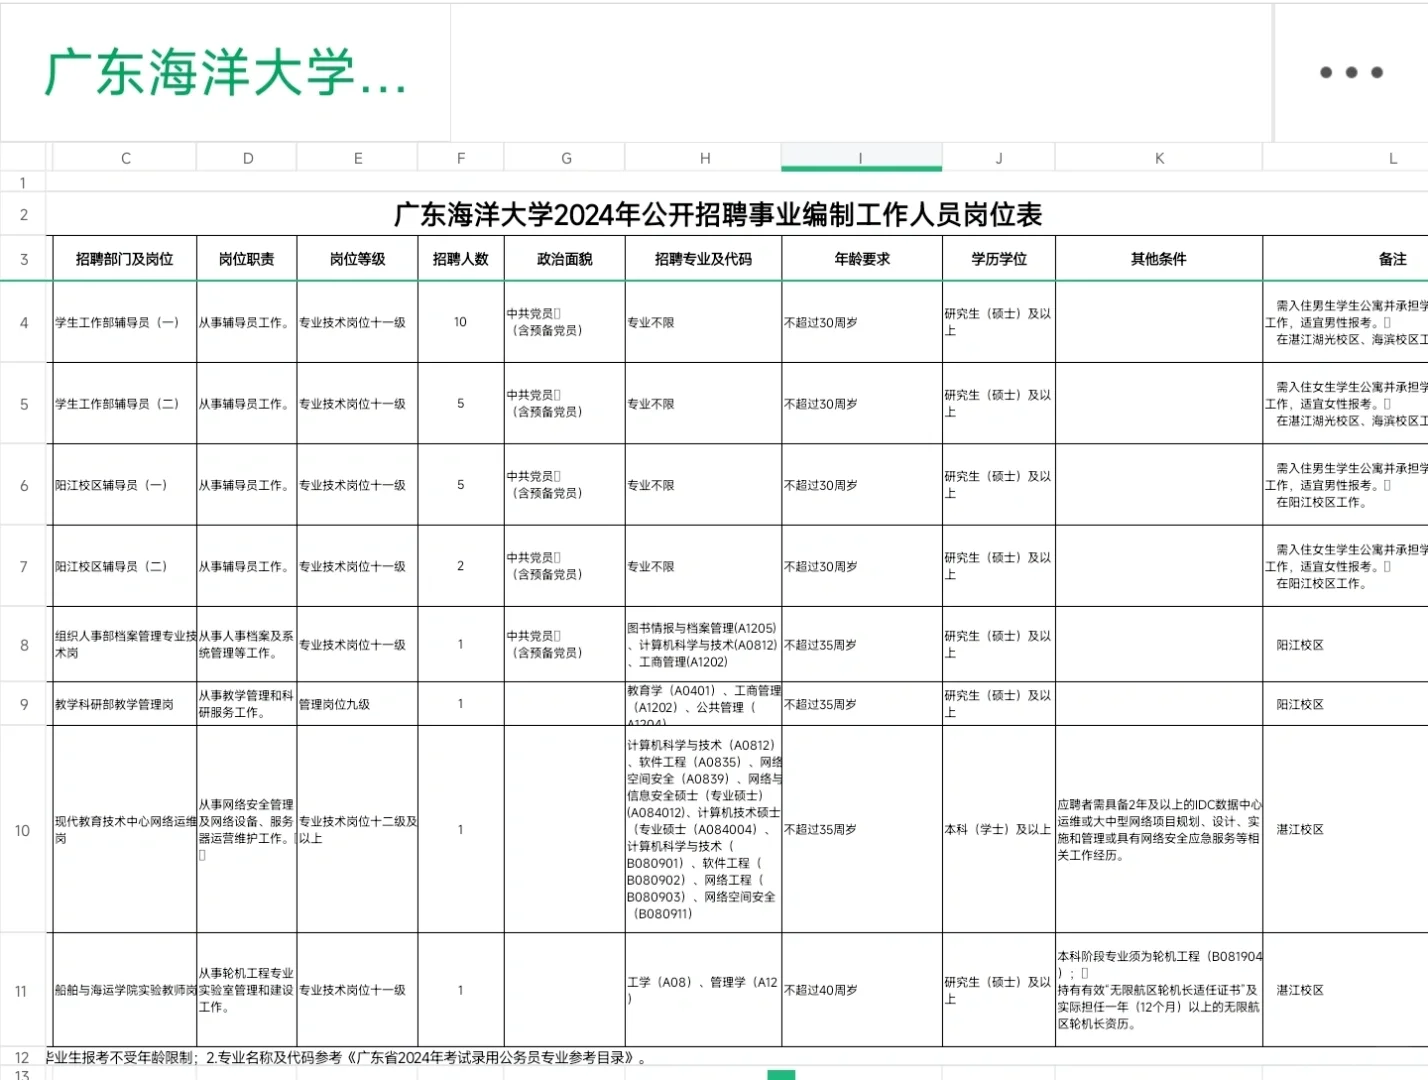This screenshot has width=1428, height=1080.
Task: Open the three-dot more options menu
Action: 1351,72
